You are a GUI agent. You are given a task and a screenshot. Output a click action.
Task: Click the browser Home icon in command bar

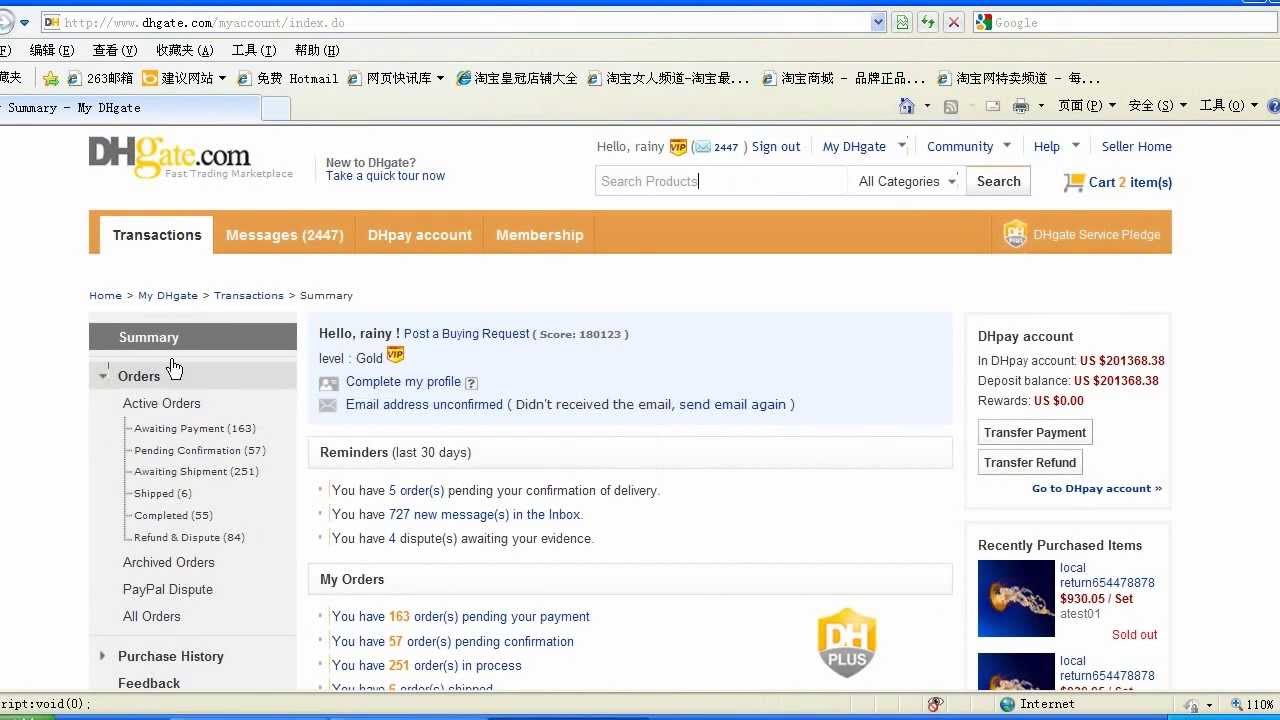[907, 106]
